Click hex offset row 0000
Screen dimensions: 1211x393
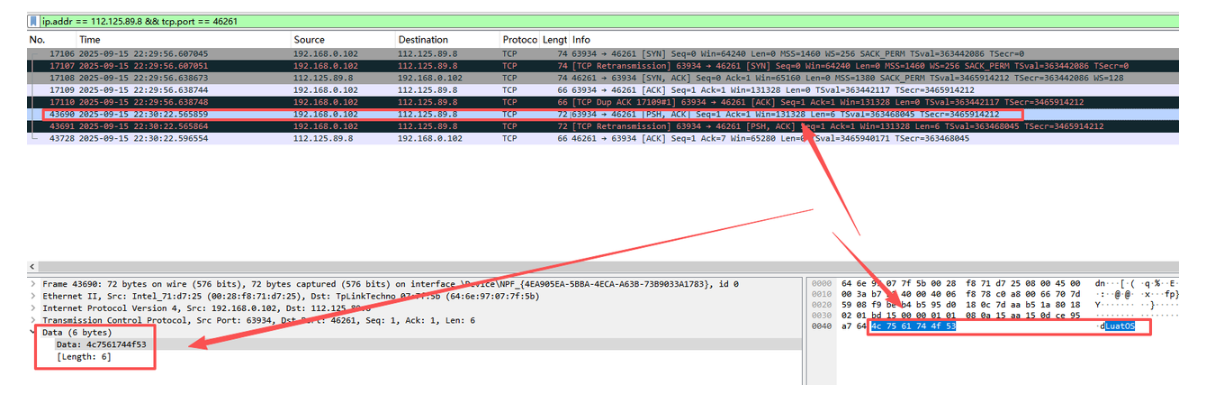pyautogui.click(x=823, y=284)
